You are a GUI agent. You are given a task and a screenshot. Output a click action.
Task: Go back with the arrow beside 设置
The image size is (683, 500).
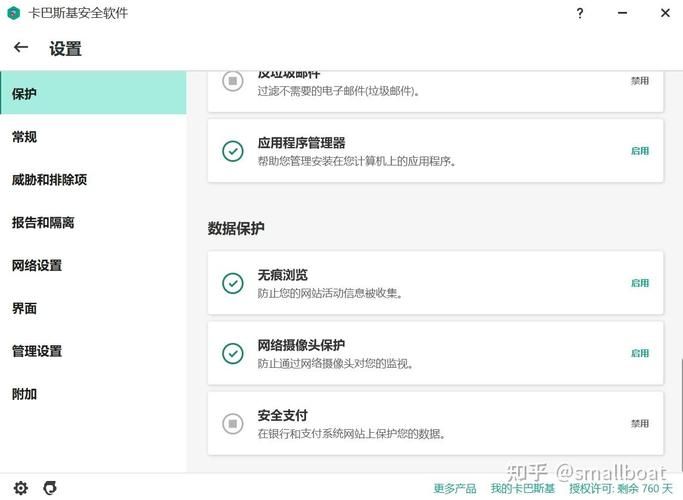[x=20, y=47]
